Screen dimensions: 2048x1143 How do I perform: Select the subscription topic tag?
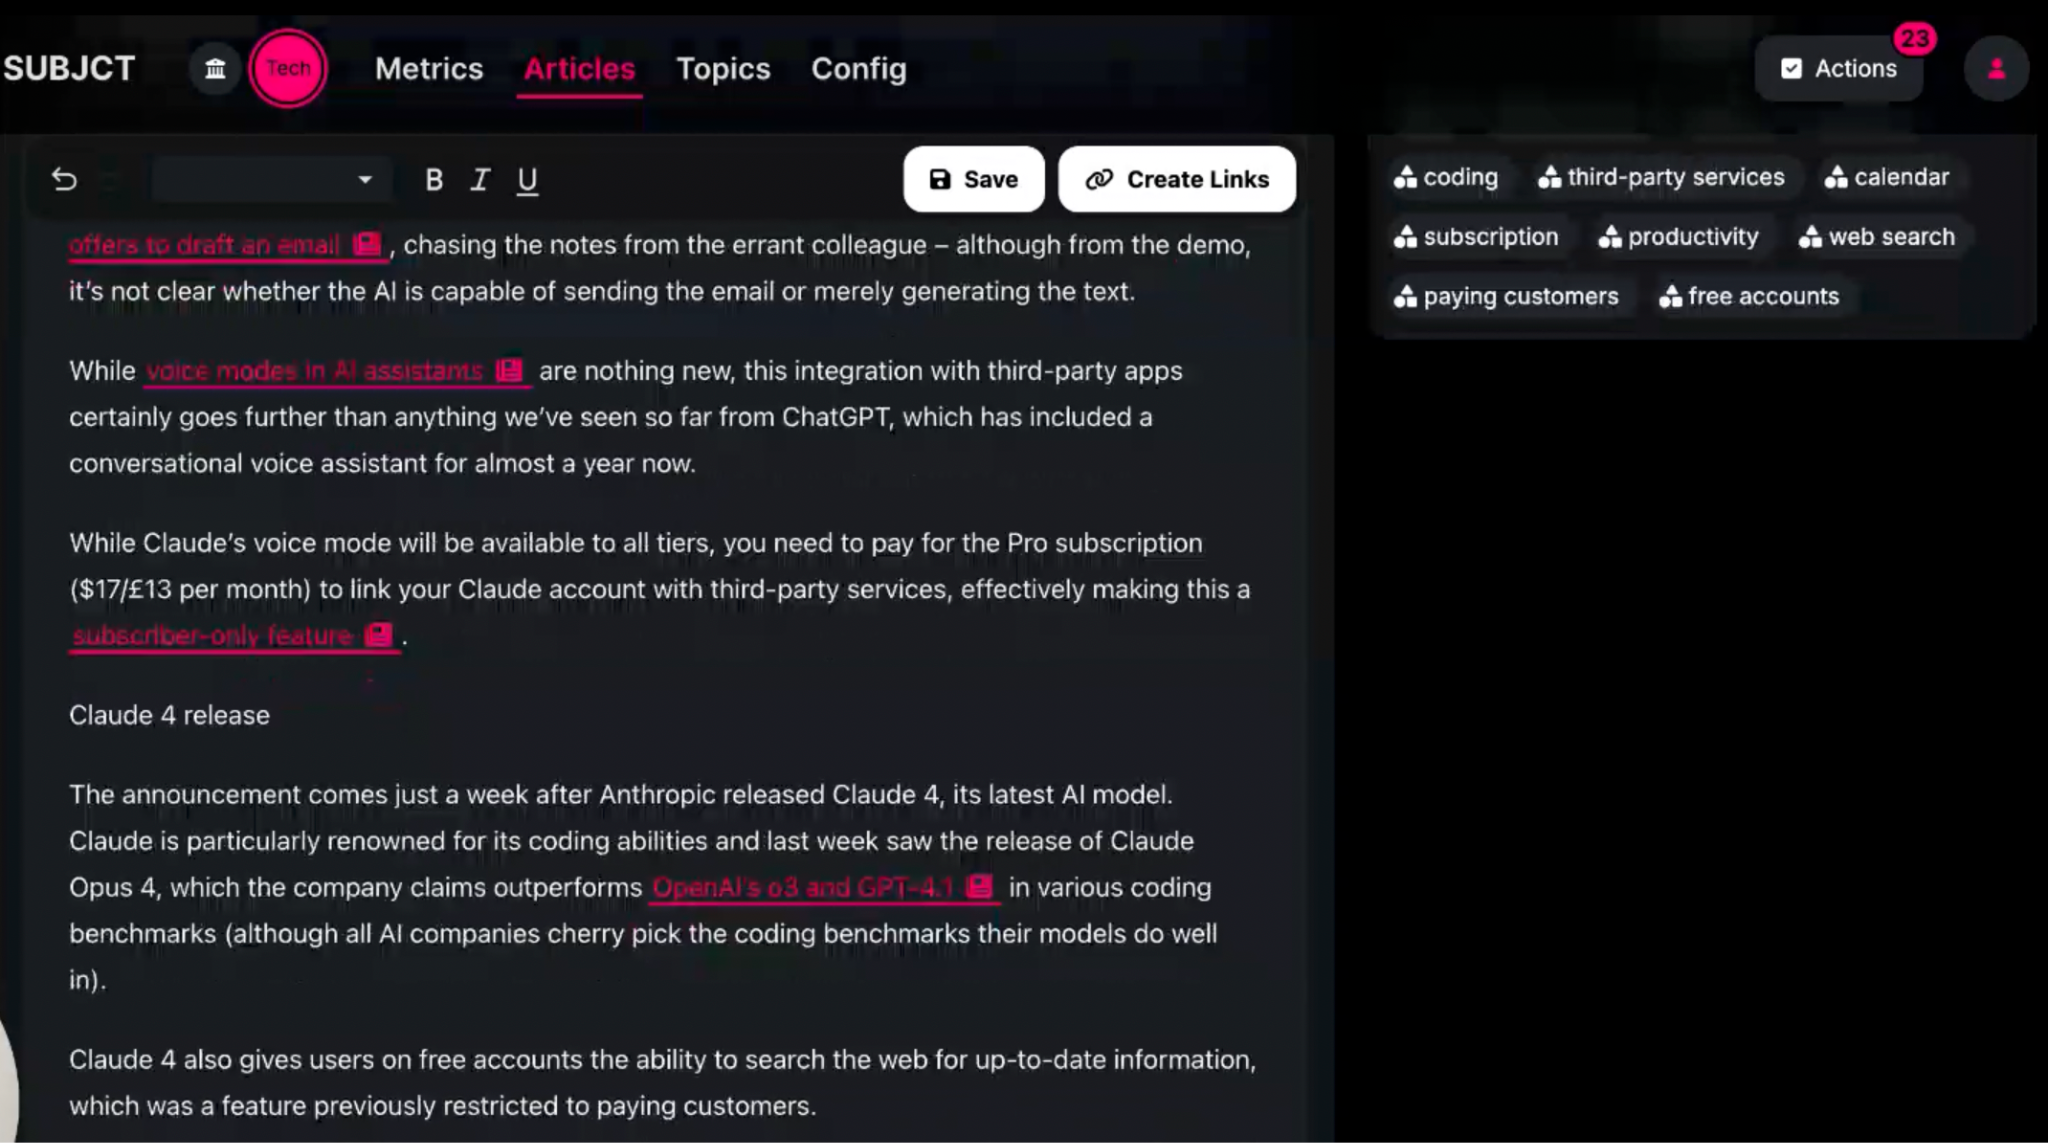click(x=1476, y=237)
